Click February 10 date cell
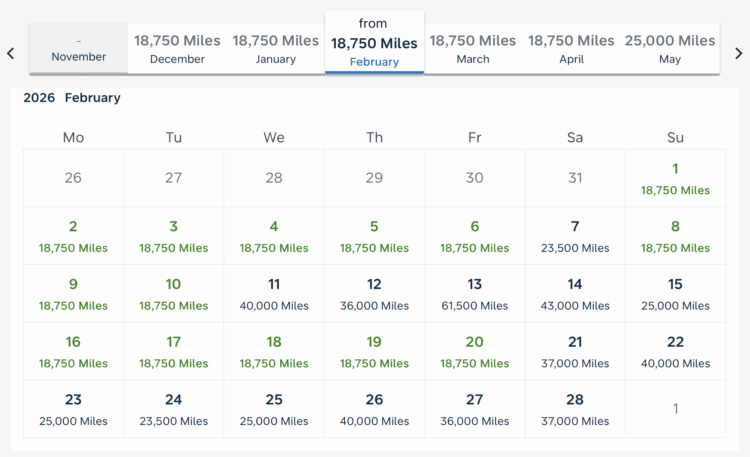 point(174,294)
